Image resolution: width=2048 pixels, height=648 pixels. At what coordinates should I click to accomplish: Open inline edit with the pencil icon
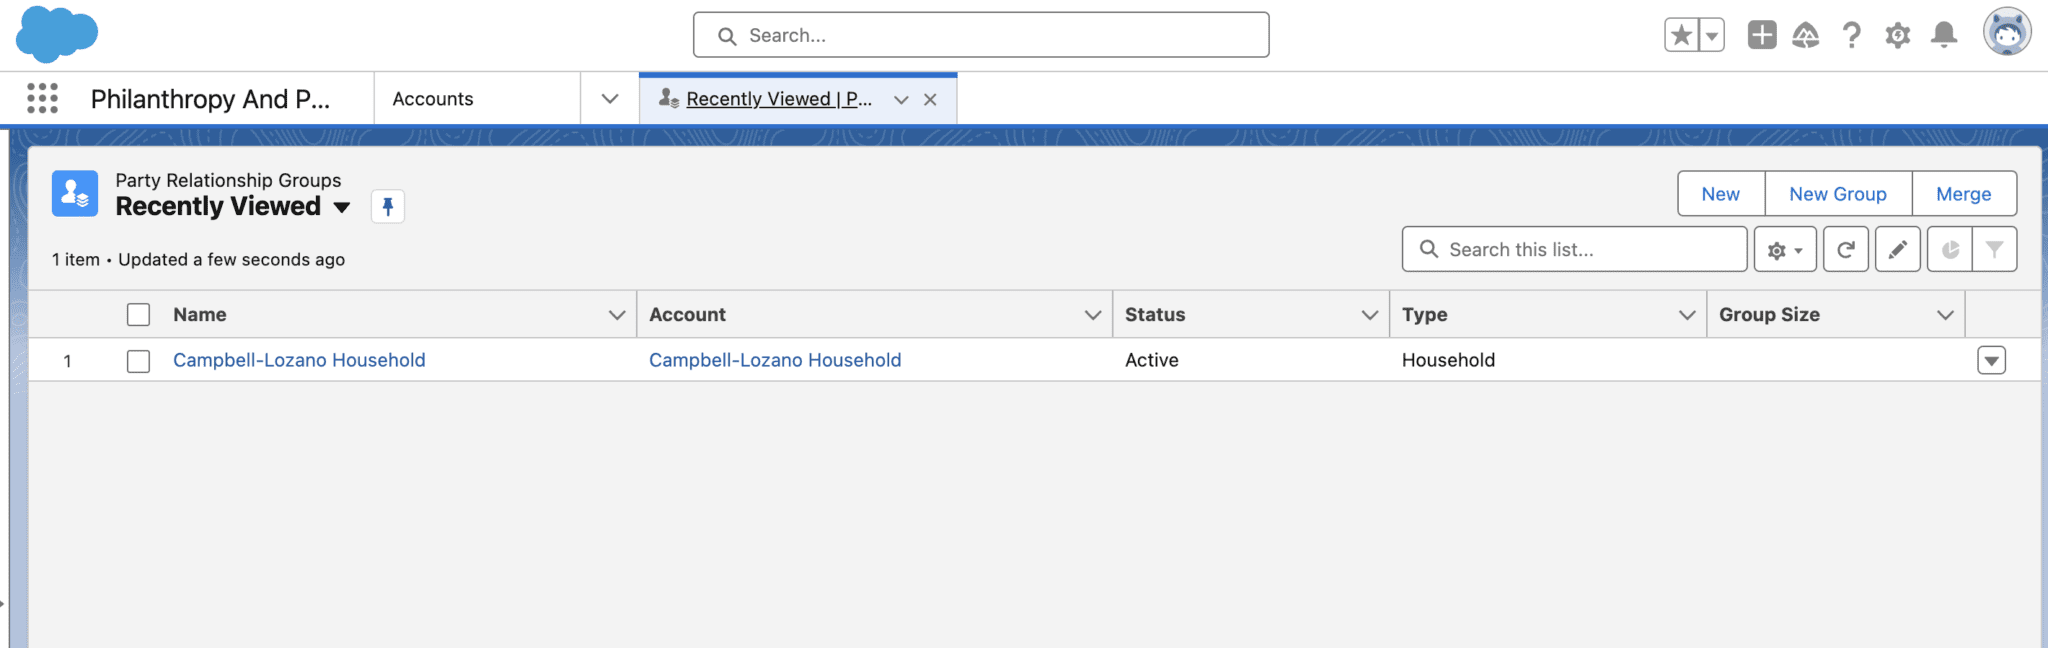(1898, 249)
